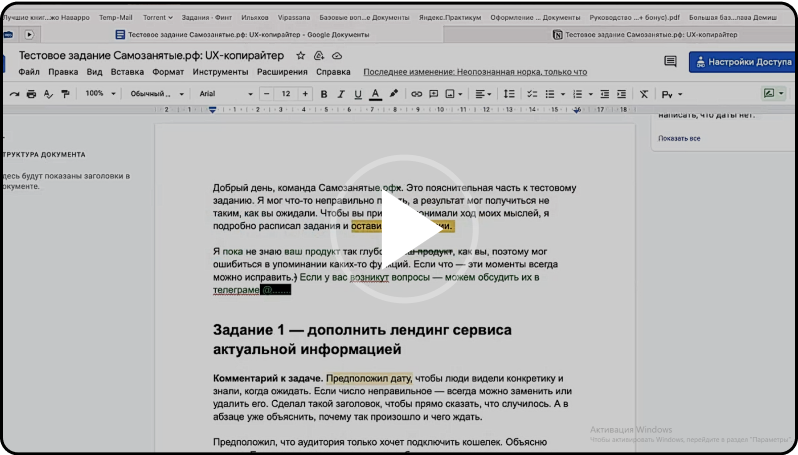Open the Ильяхов bookmark
798x455 pixels.
(x=254, y=17)
